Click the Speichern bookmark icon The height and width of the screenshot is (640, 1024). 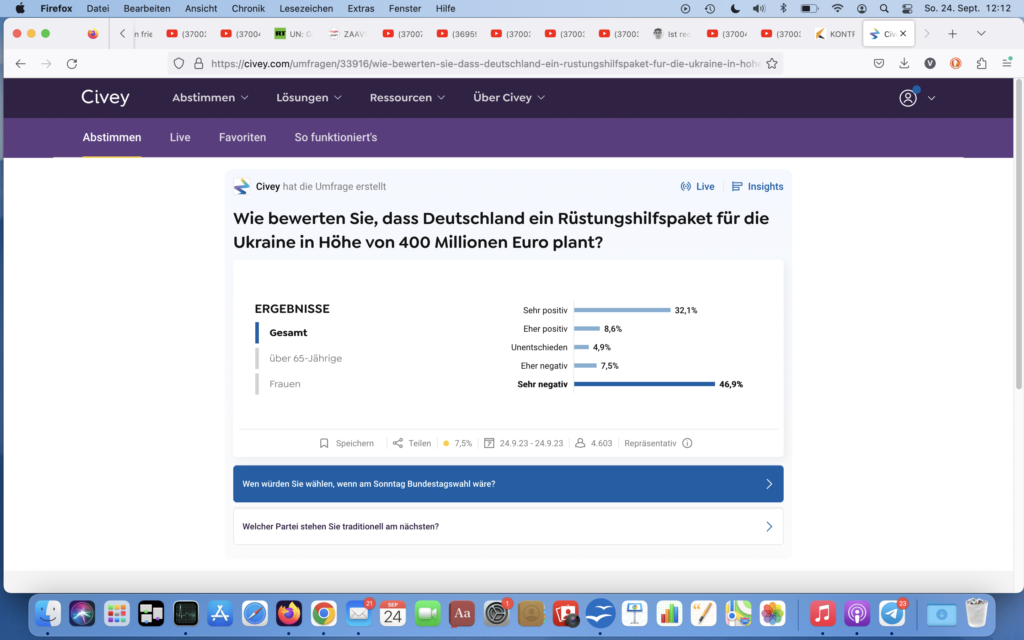pos(324,443)
